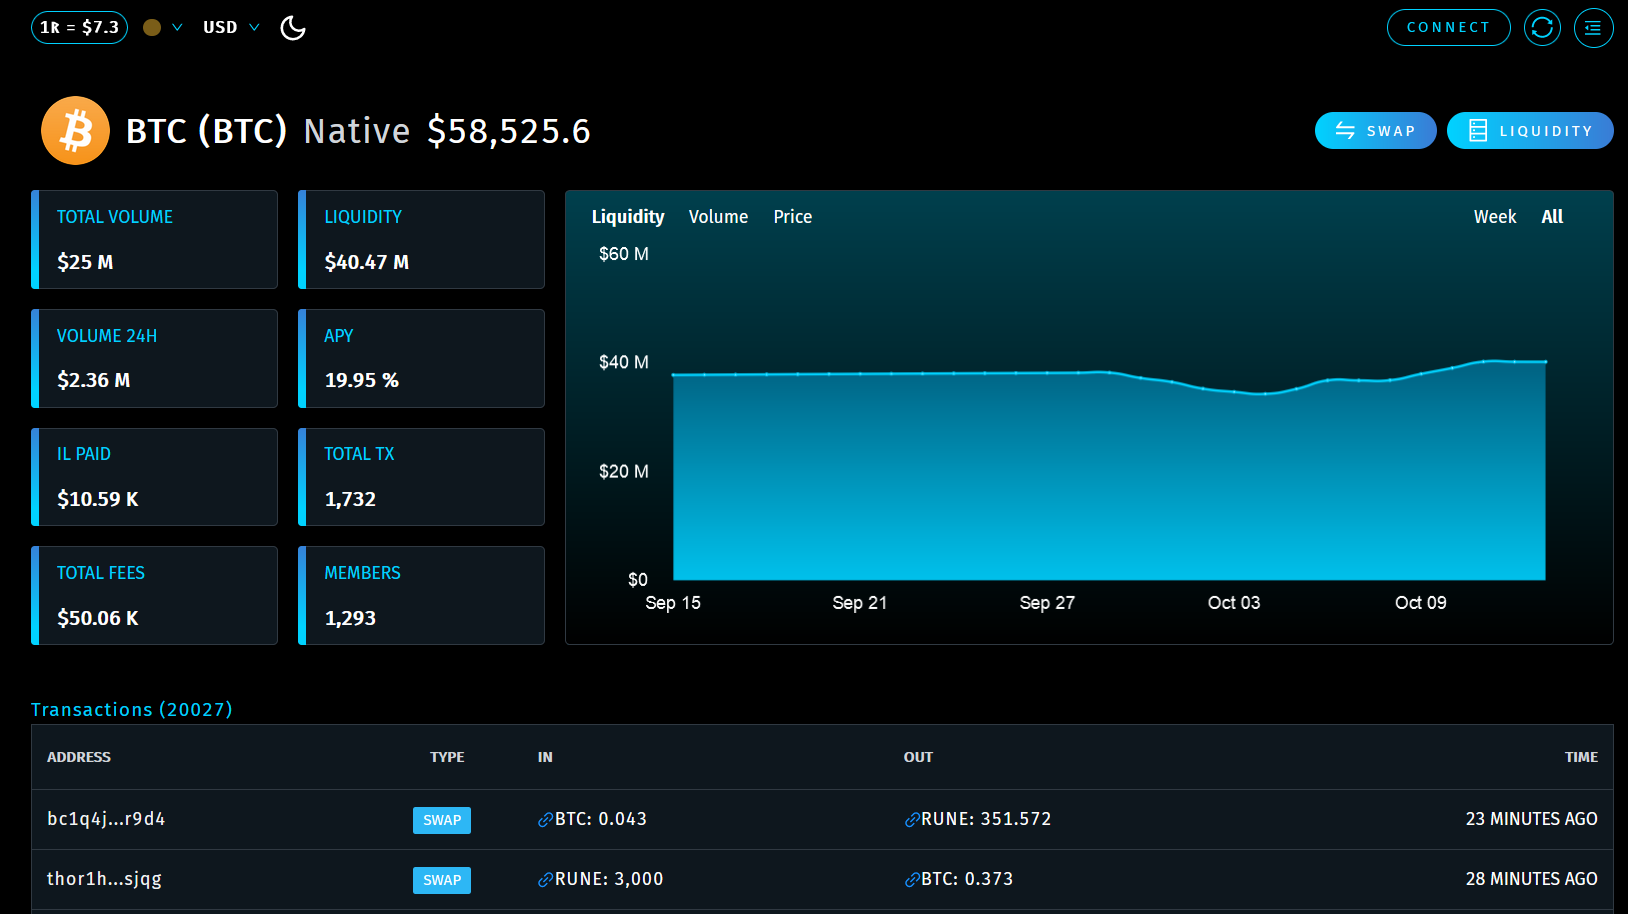Show the Price chart tab
This screenshot has width=1628, height=914.
(x=792, y=217)
